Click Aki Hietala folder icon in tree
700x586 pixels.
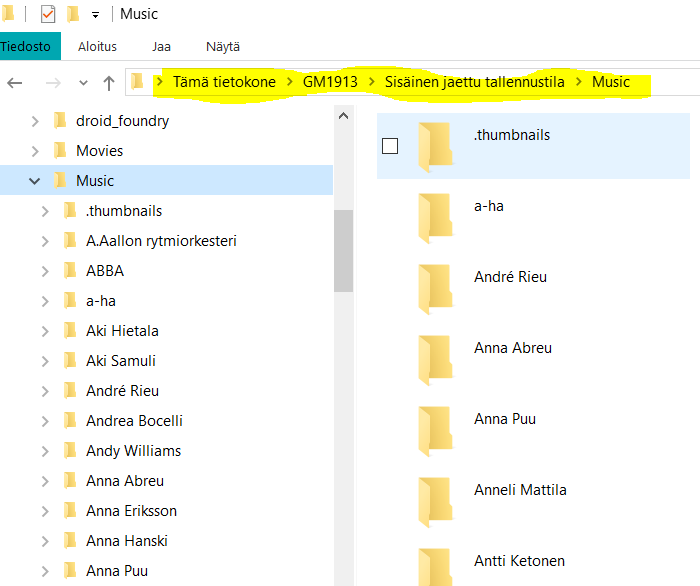(x=70, y=330)
